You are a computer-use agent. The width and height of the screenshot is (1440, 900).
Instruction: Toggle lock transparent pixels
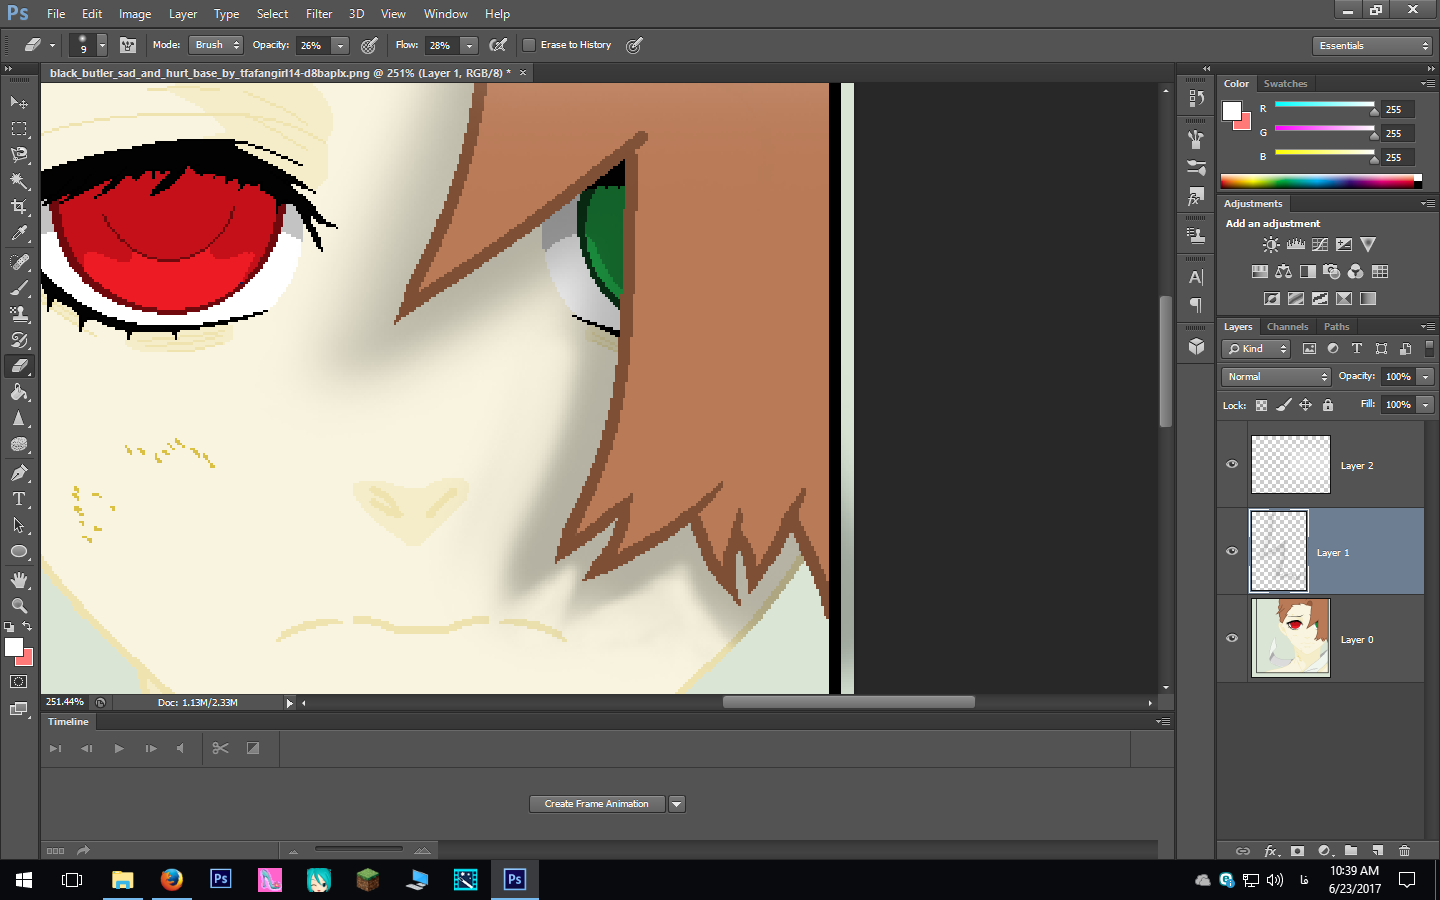(1262, 405)
